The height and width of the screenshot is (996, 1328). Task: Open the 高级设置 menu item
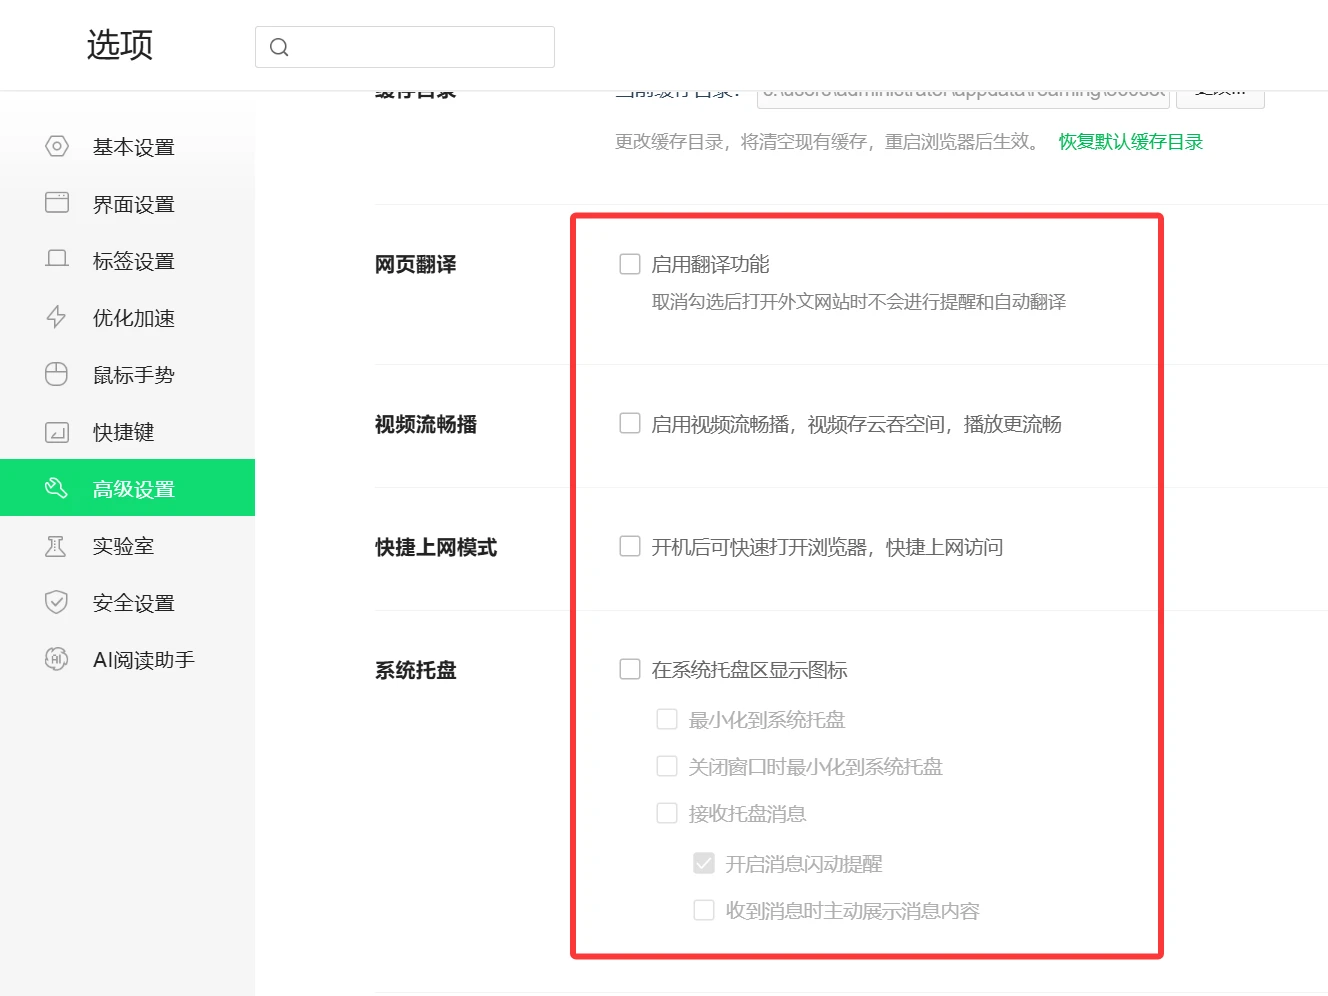133,489
